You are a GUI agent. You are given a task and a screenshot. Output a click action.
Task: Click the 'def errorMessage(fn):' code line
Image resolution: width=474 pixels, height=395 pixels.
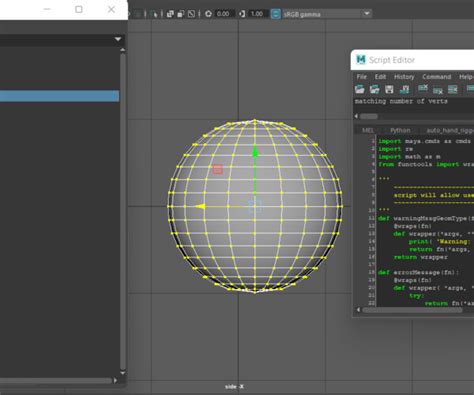(418, 272)
